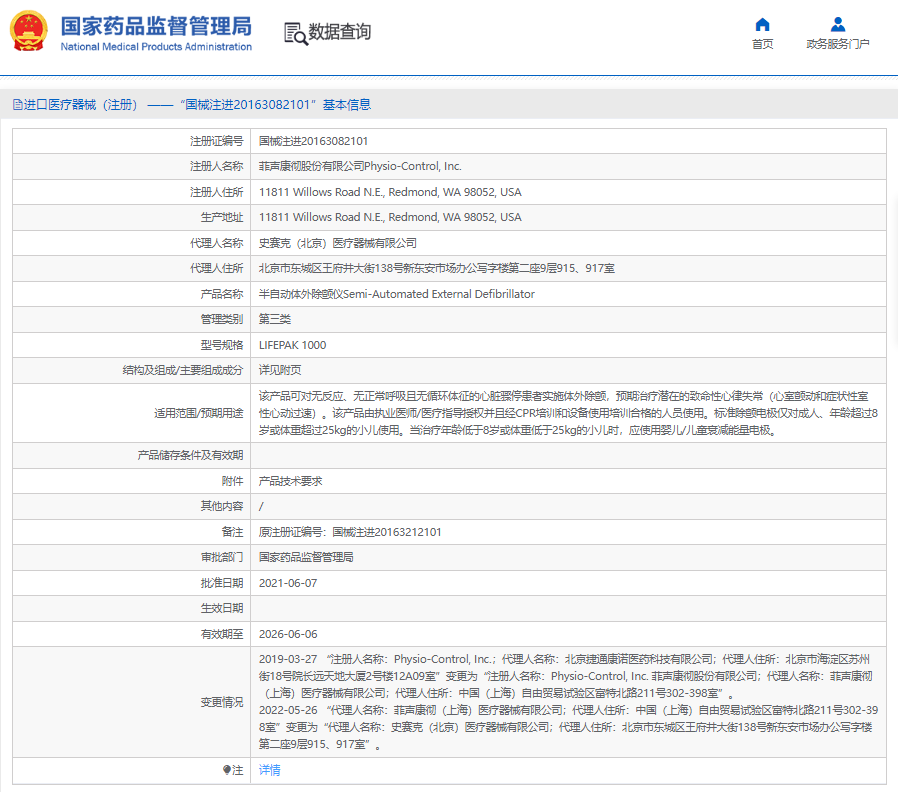Select the 管理类别 field label
This screenshot has height=792, width=898.
click(x=222, y=319)
